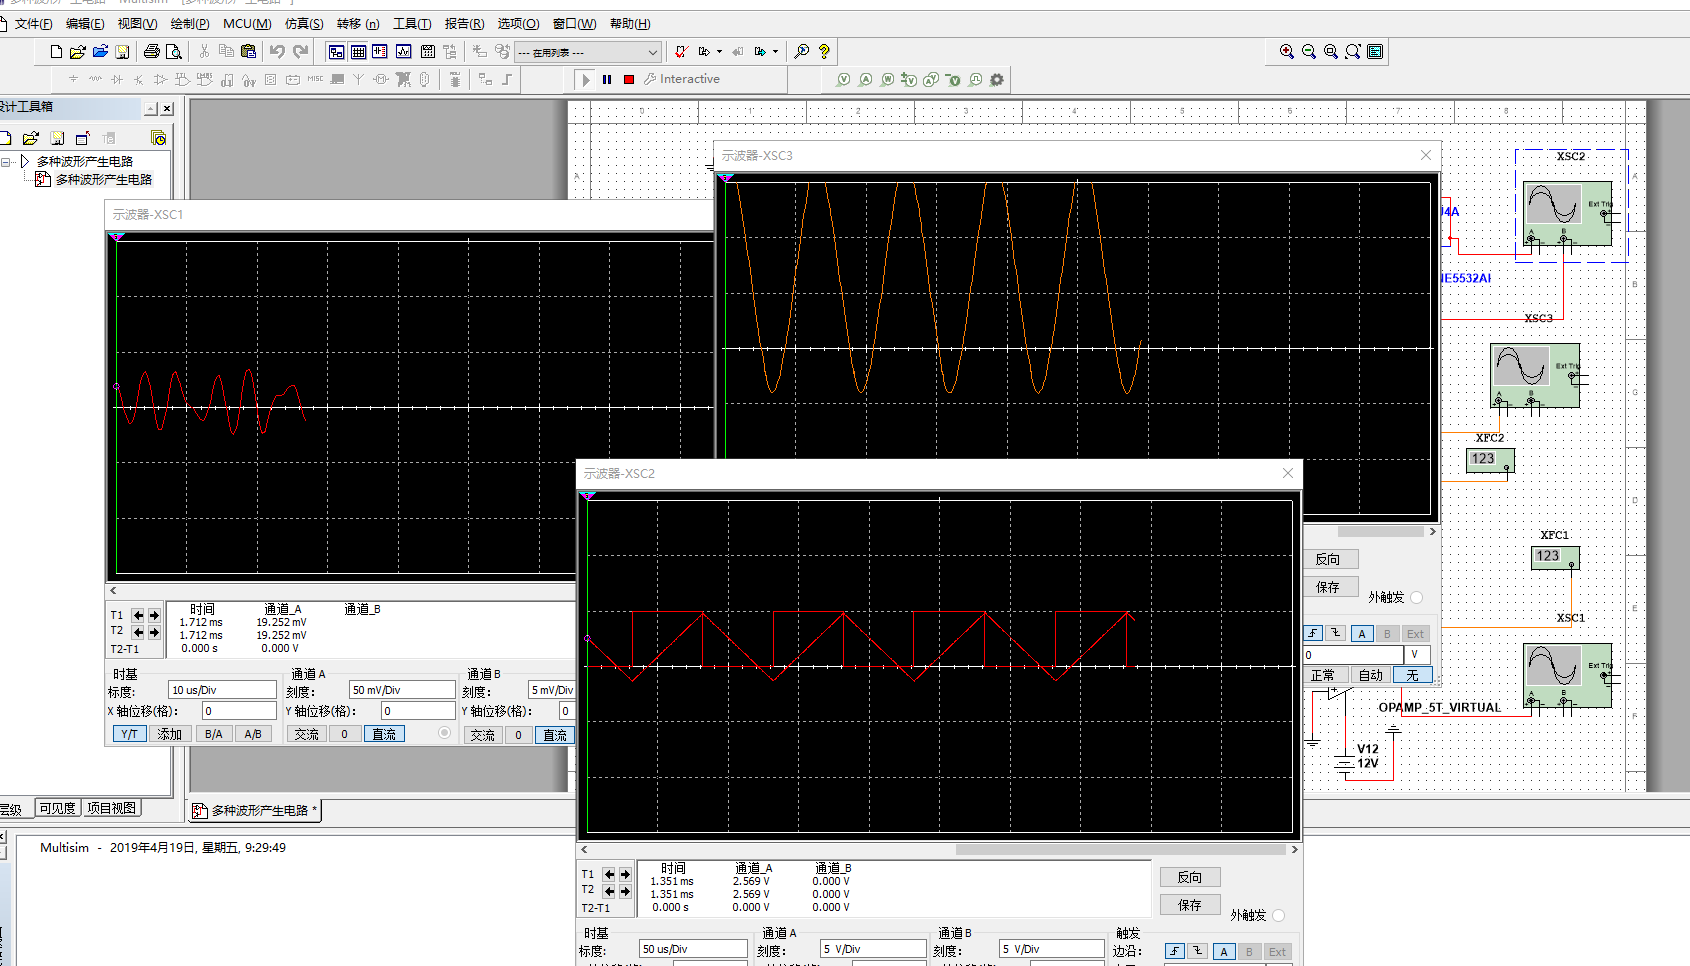Open print preview from main toolbar

[x=173, y=52]
